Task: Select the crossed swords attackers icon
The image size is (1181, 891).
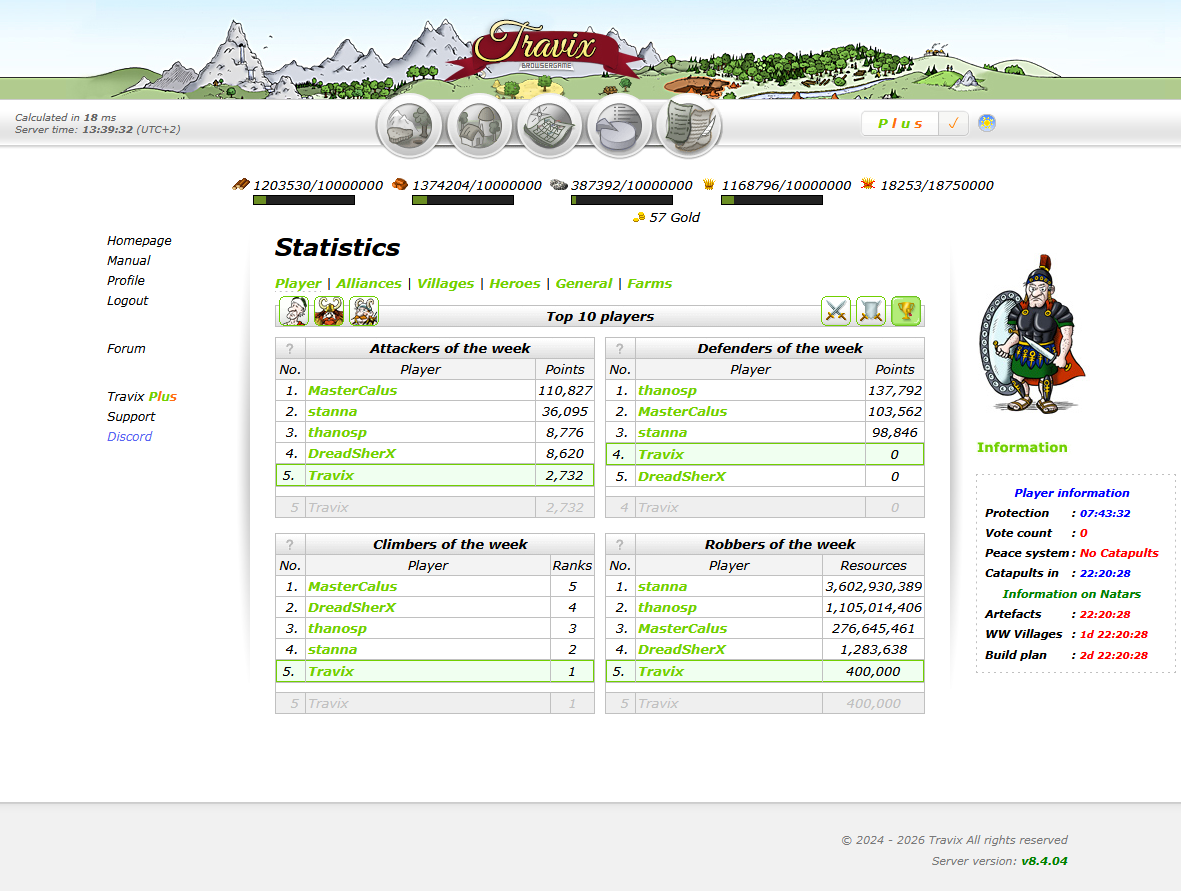Action: [x=836, y=311]
